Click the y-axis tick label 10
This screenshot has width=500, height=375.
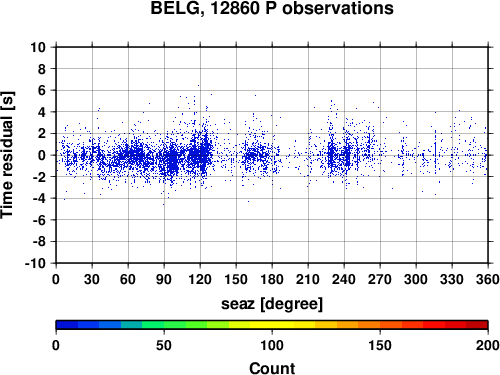click(38, 47)
